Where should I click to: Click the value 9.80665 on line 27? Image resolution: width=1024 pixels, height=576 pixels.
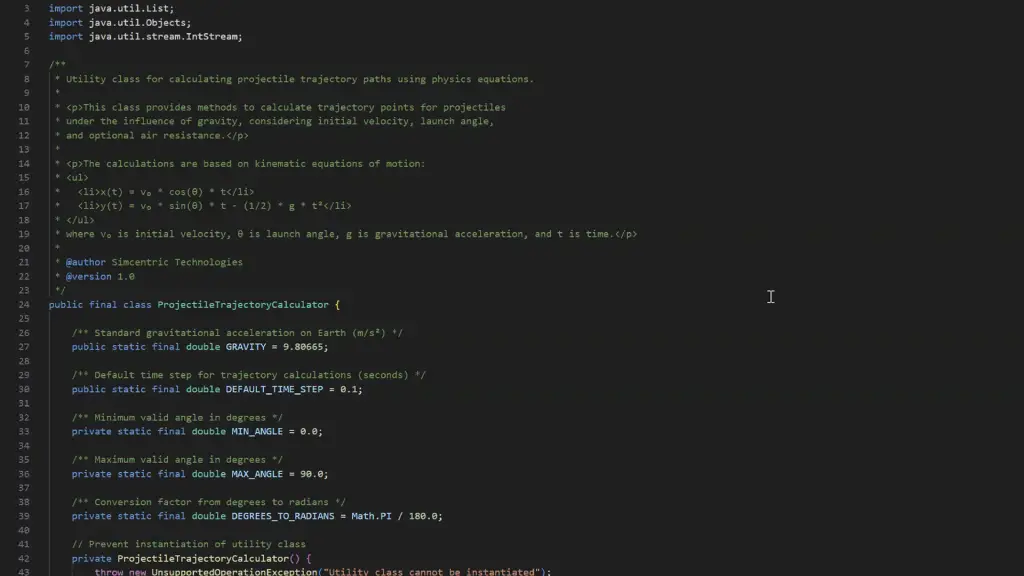click(x=304, y=347)
